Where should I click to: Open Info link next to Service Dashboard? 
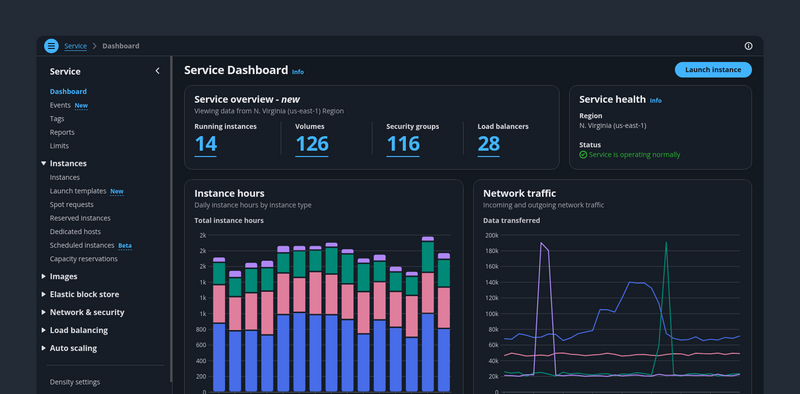coord(298,72)
